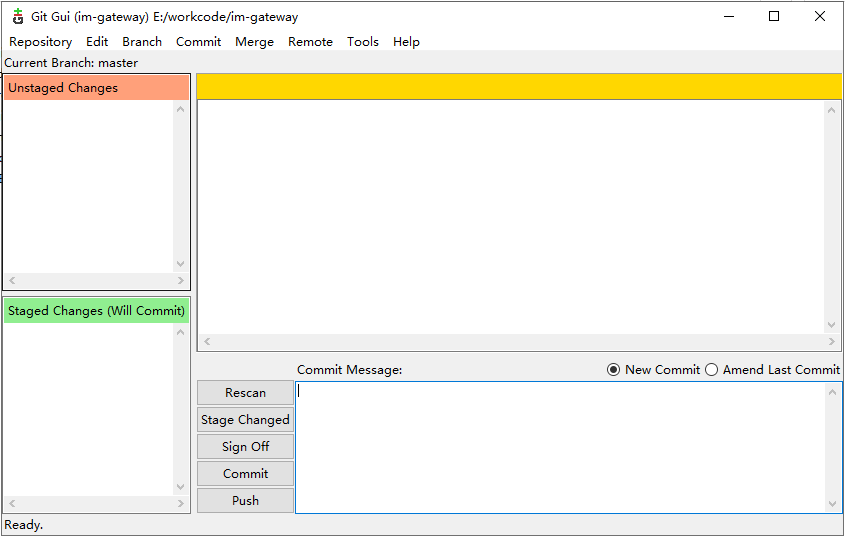Open the Commit menu in menu bar
This screenshot has width=845, height=538.
[x=198, y=42]
